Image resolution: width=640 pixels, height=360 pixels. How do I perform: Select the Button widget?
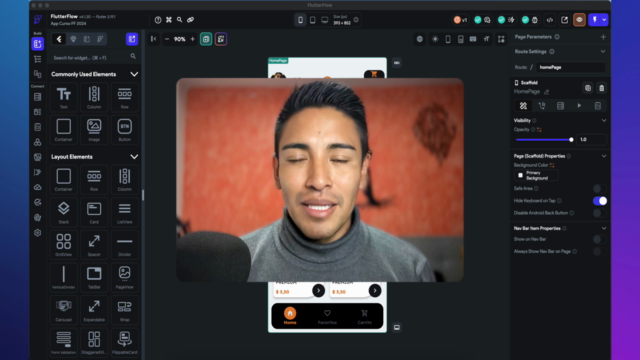[x=124, y=130]
